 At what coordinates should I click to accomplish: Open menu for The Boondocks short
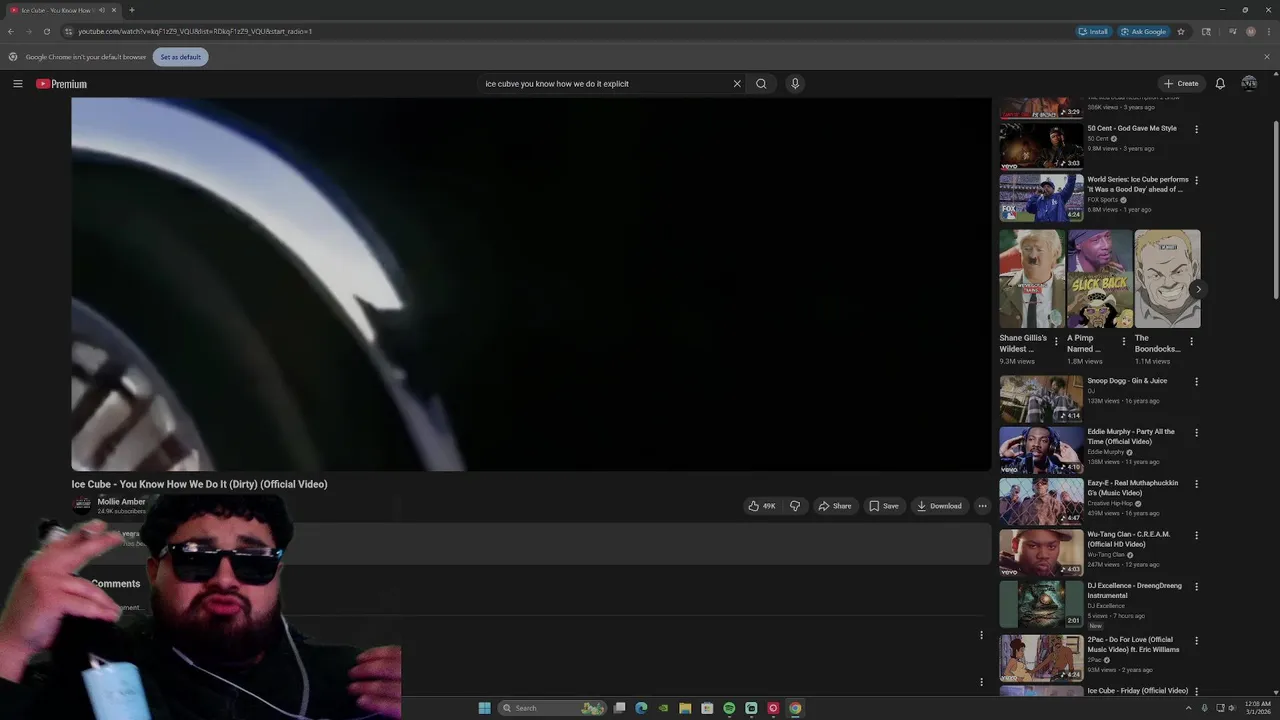click(1191, 342)
